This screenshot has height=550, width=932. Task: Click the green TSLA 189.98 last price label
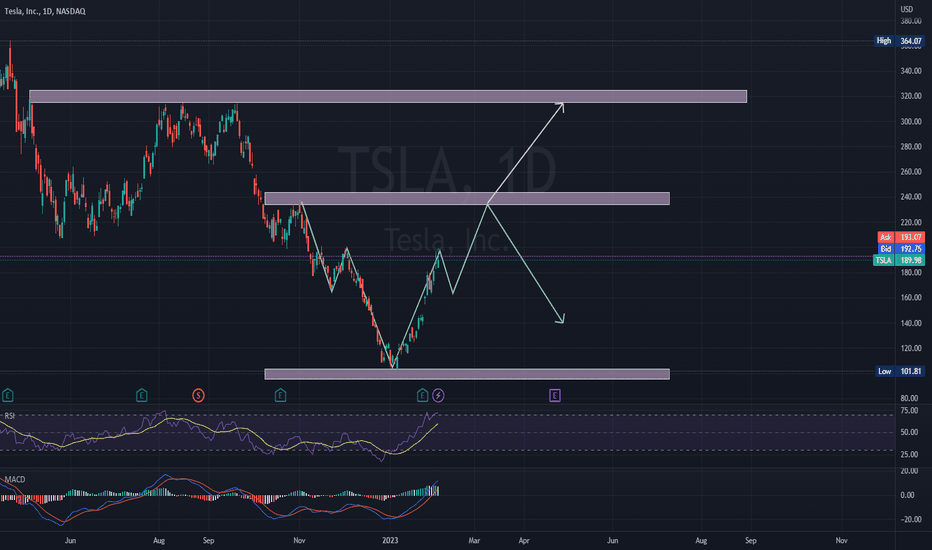899,260
